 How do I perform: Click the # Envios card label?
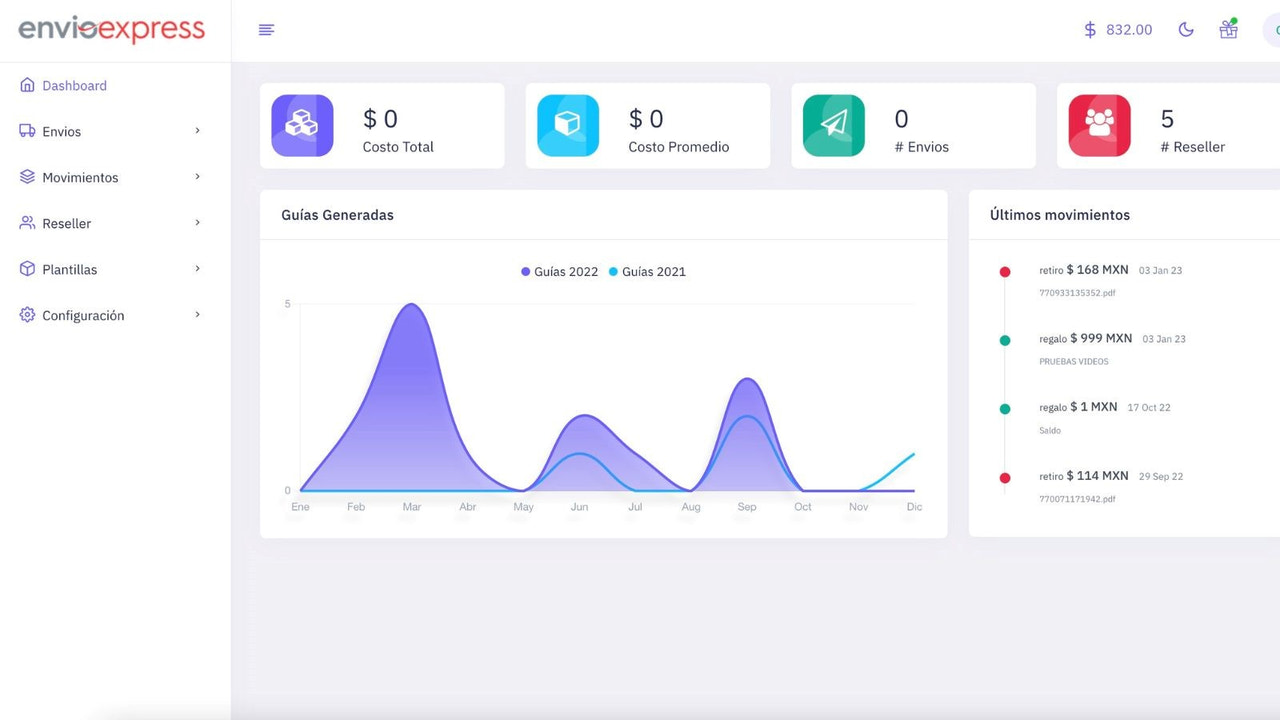point(922,147)
